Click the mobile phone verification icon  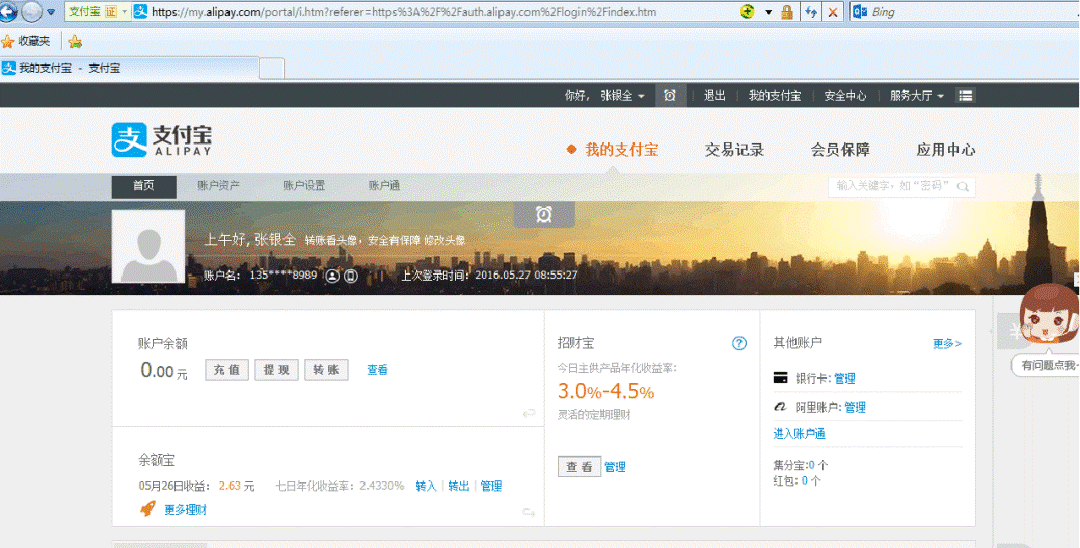351,275
